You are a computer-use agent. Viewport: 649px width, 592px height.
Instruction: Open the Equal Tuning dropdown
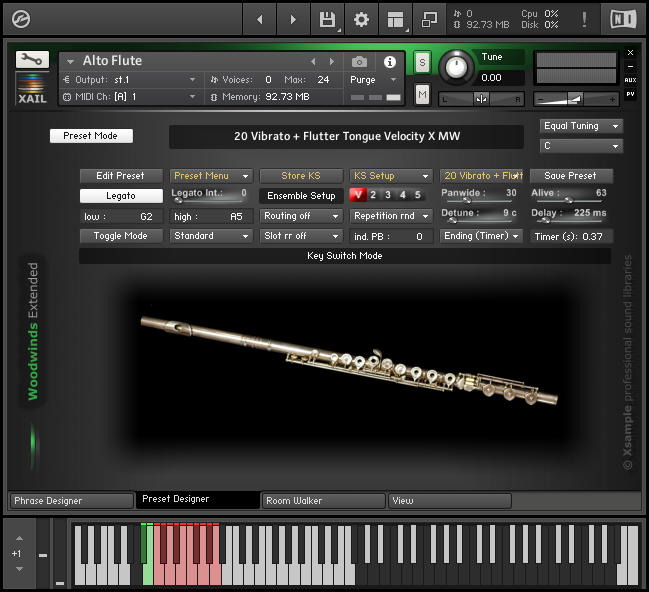pyautogui.click(x=581, y=126)
